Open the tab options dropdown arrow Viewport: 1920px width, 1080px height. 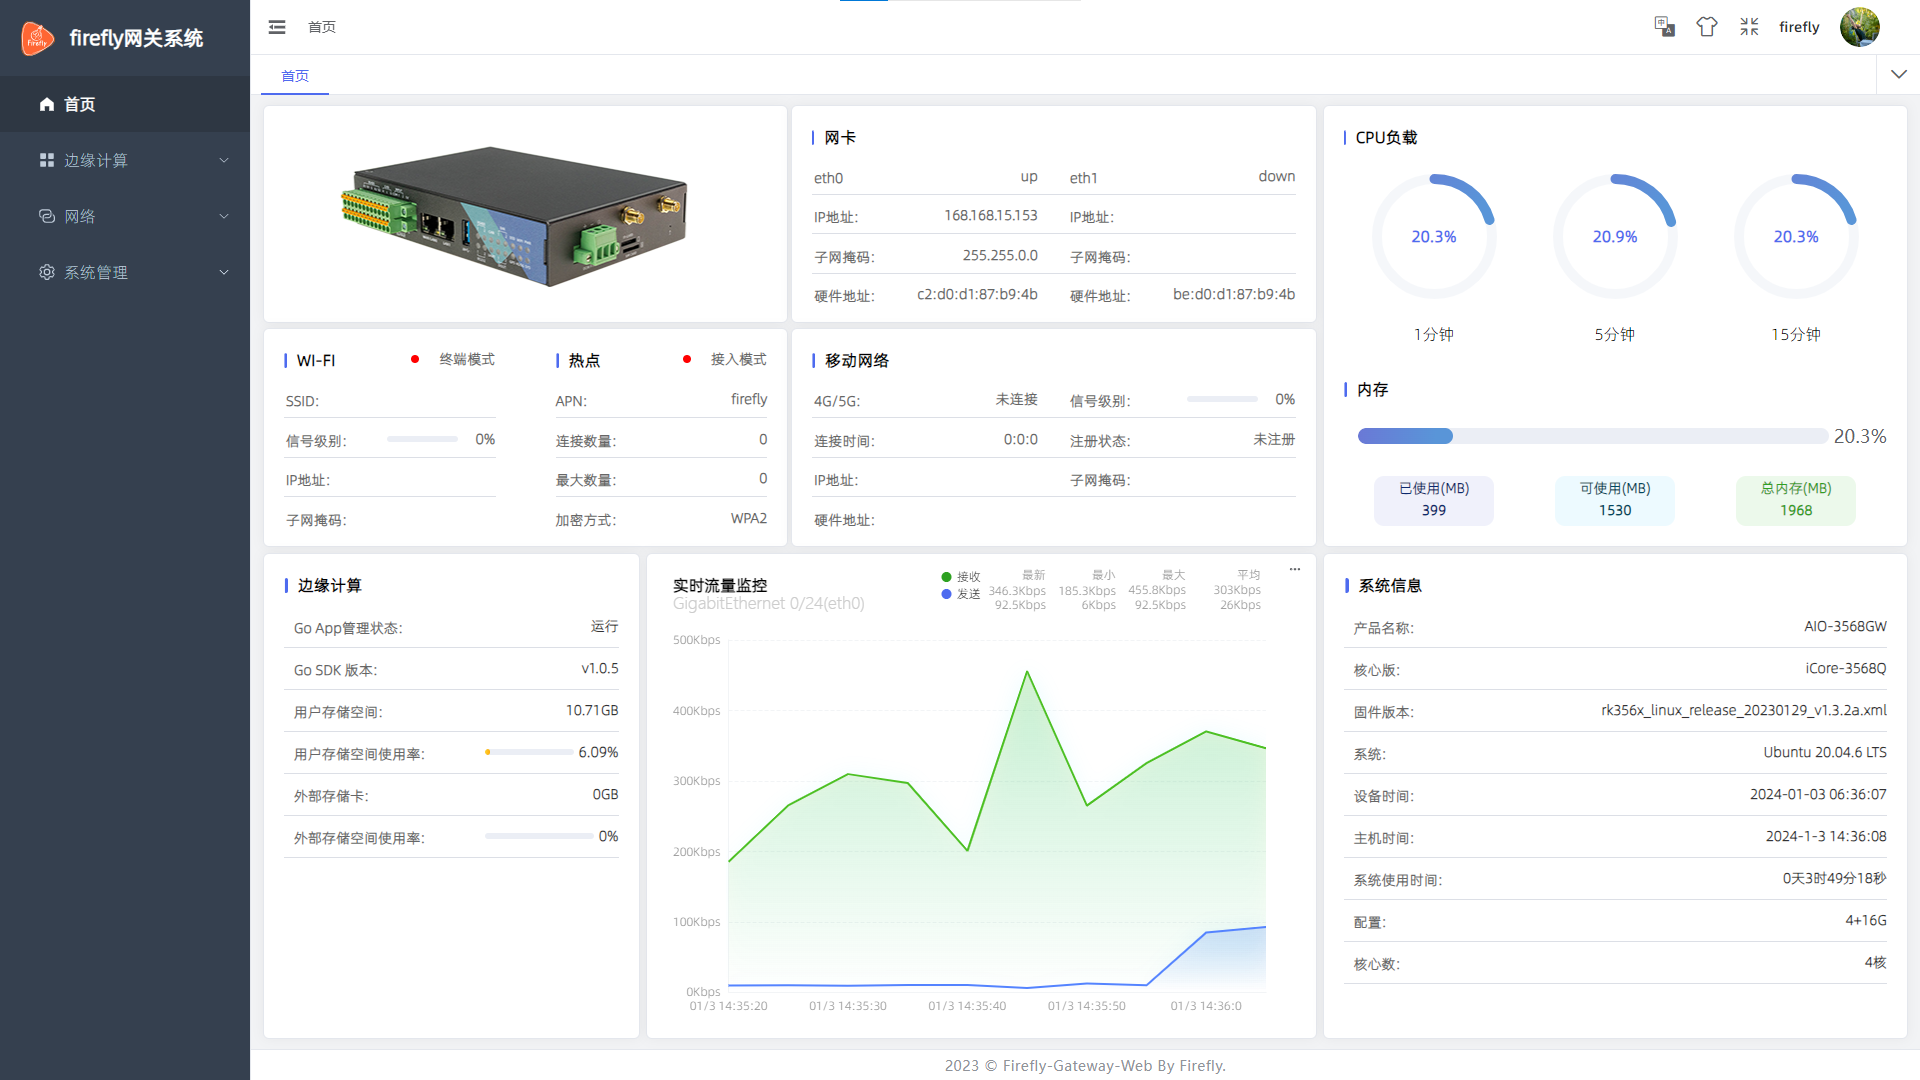point(1899,74)
